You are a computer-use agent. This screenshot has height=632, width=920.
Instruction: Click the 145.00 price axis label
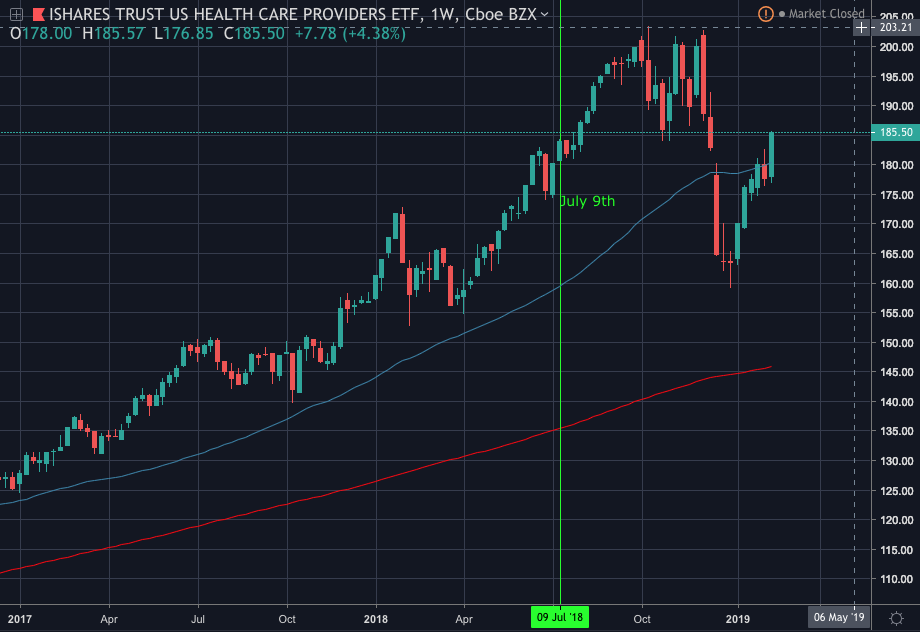pos(896,372)
